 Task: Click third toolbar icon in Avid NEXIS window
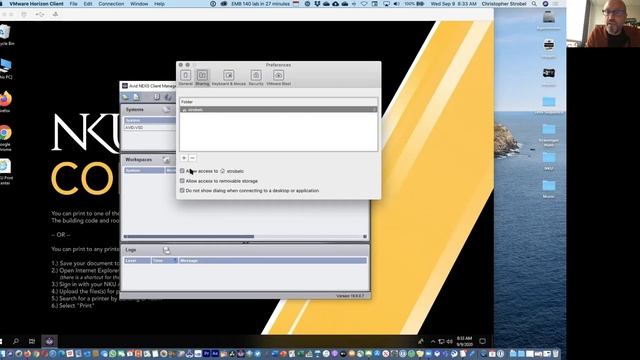[157, 97]
